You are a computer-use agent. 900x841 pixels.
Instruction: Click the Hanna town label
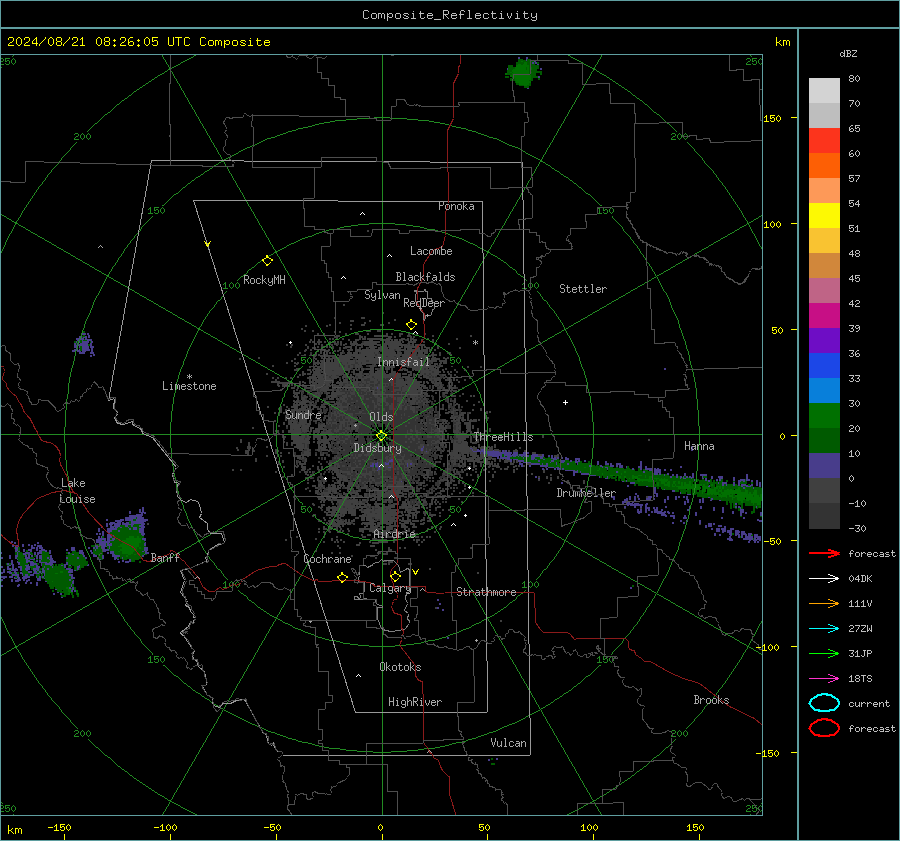tap(699, 446)
